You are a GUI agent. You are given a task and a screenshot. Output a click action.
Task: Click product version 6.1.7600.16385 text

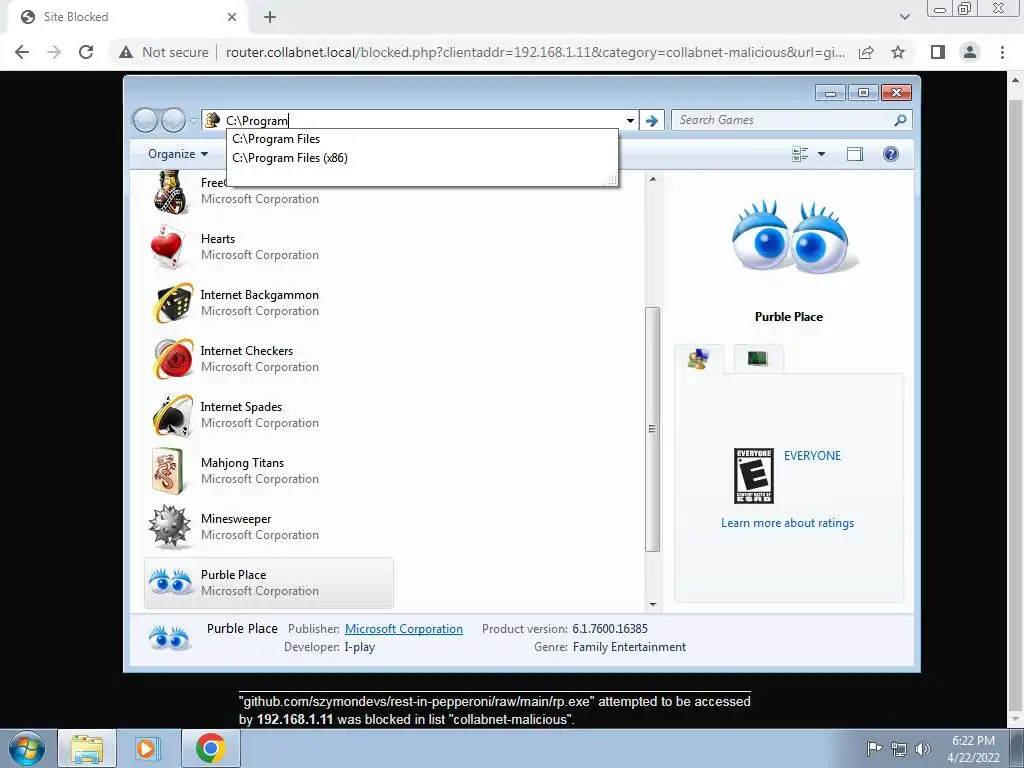click(x=610, y=629)
